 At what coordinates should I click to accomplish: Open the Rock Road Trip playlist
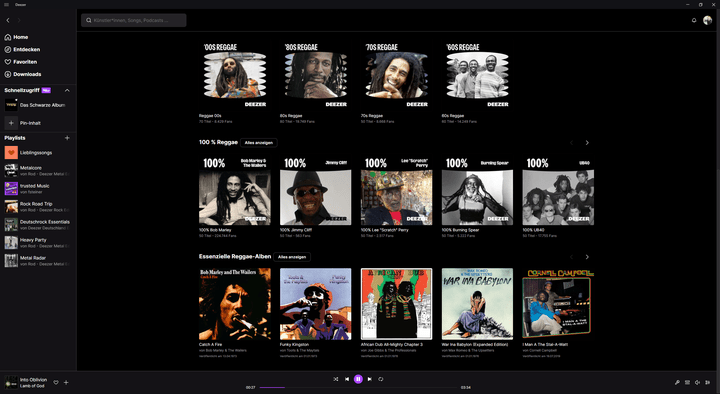point(37,206)
